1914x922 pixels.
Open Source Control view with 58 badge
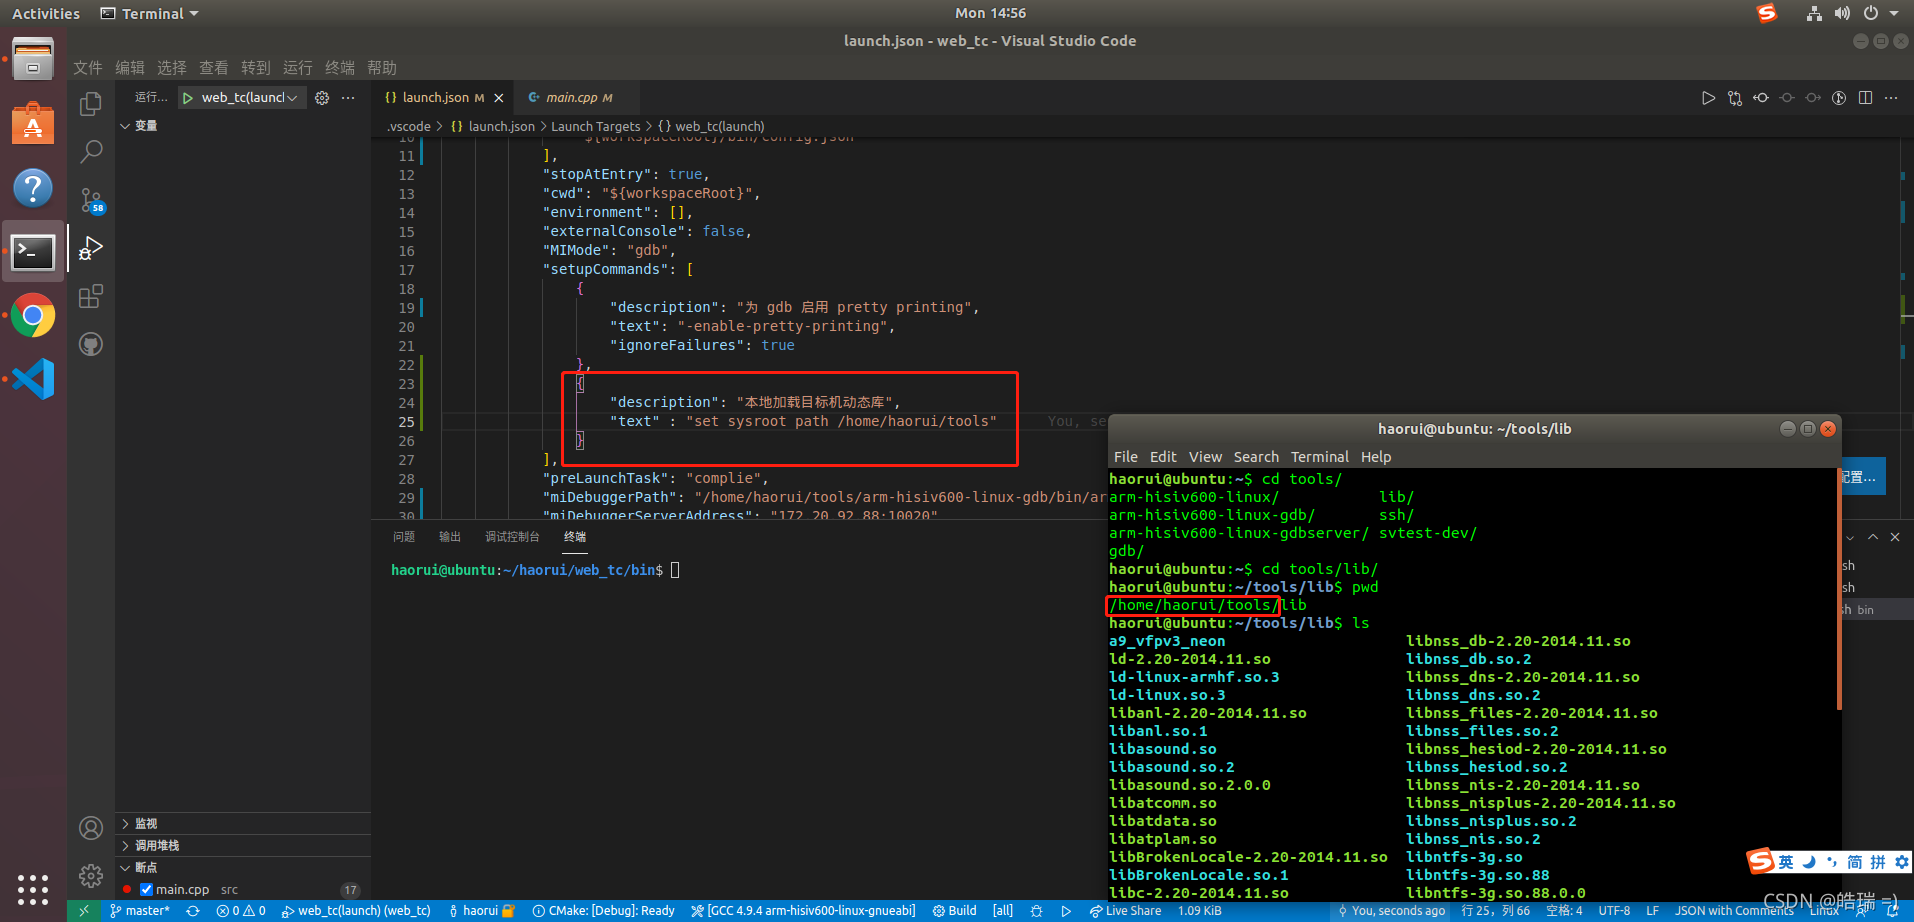tap(91, 200)
